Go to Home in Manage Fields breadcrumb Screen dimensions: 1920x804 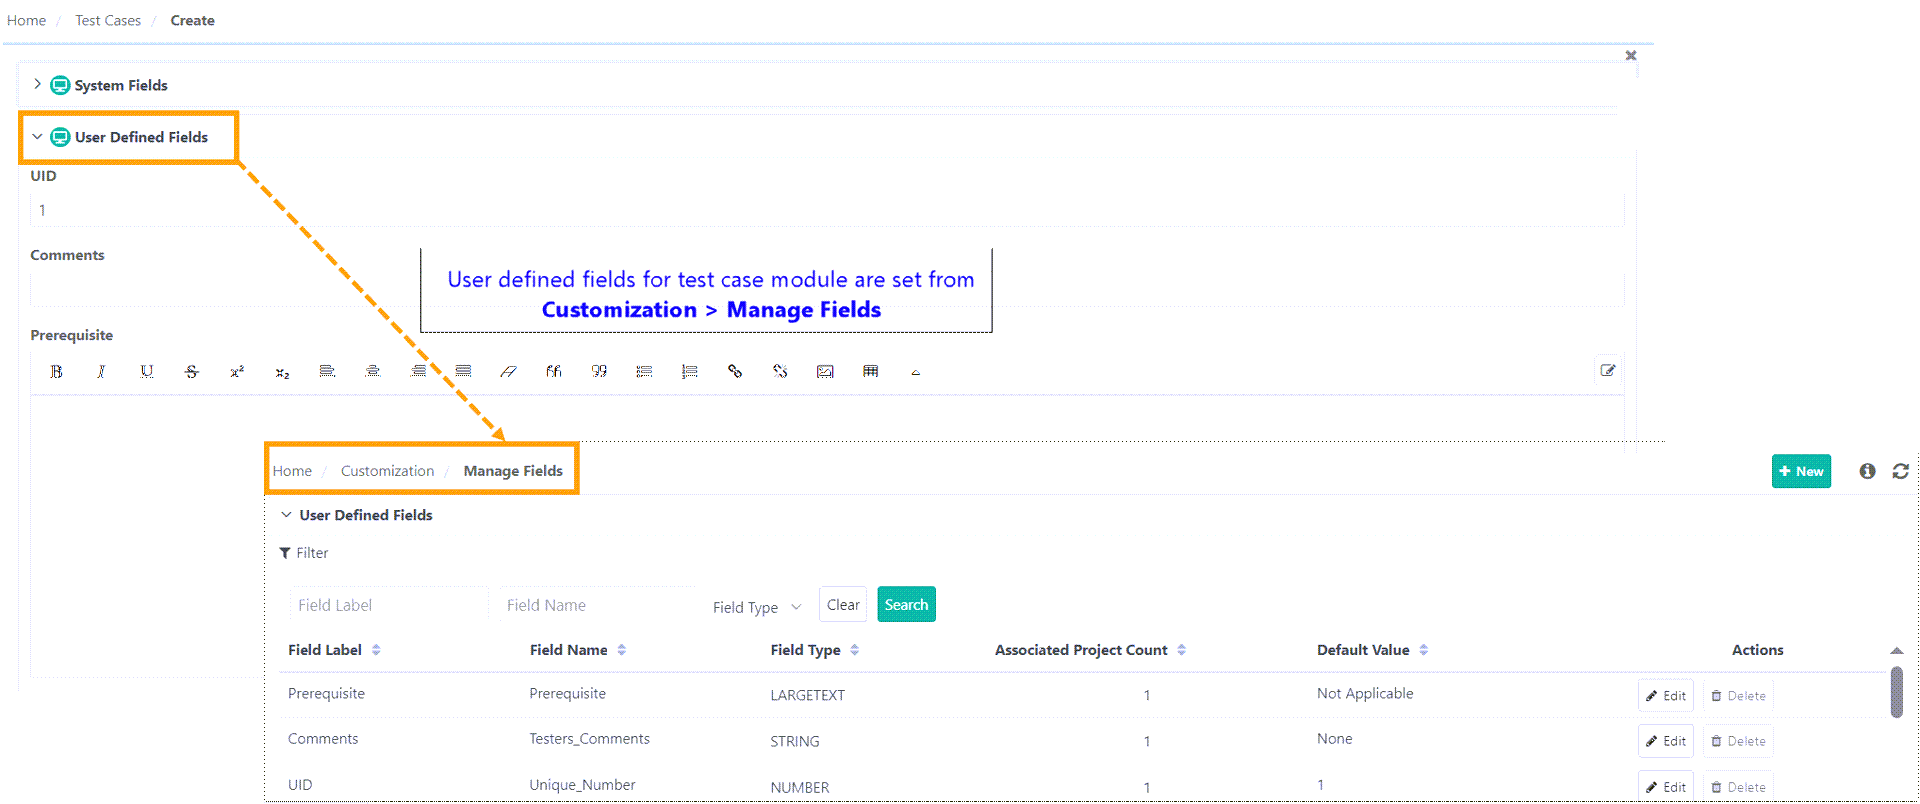pyautogui.click(x=292, y=470)
